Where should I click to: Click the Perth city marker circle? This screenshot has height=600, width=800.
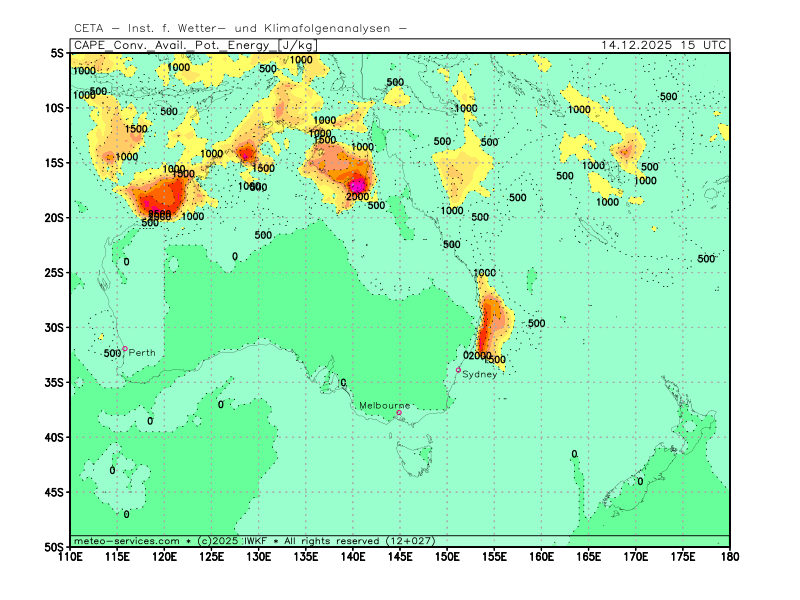coord(125,349)
